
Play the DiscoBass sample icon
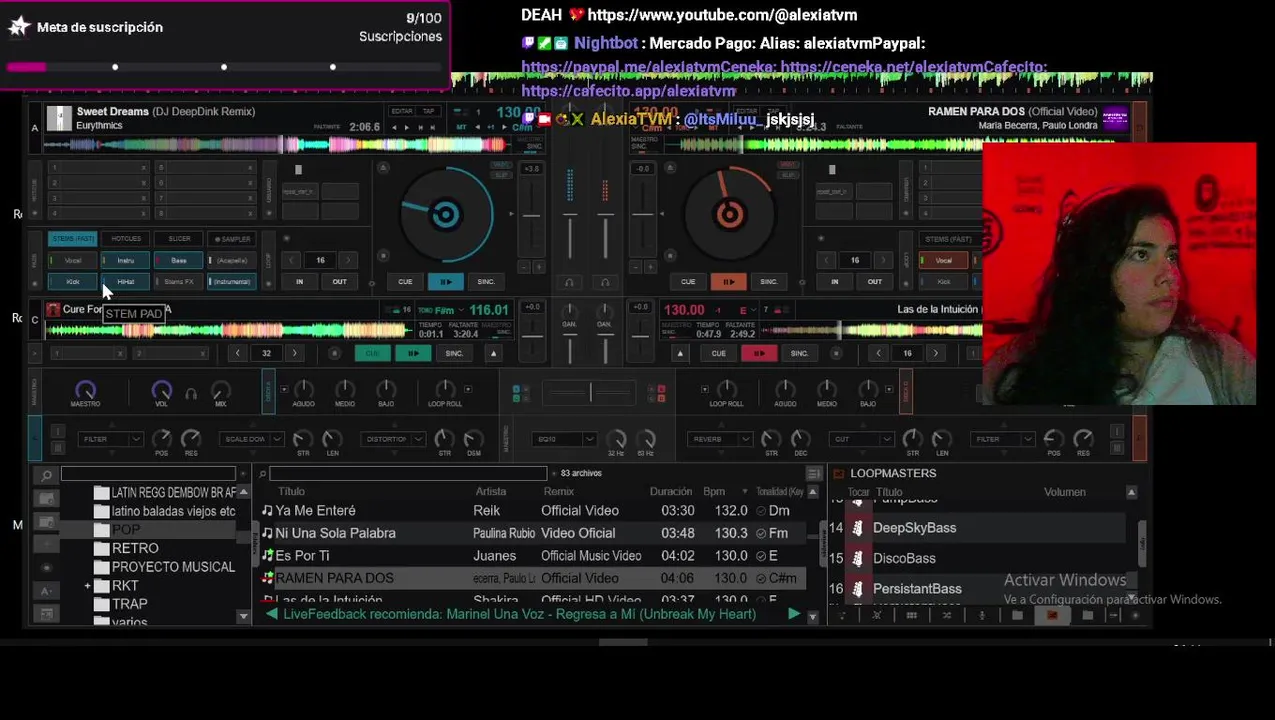click(857, 558)
